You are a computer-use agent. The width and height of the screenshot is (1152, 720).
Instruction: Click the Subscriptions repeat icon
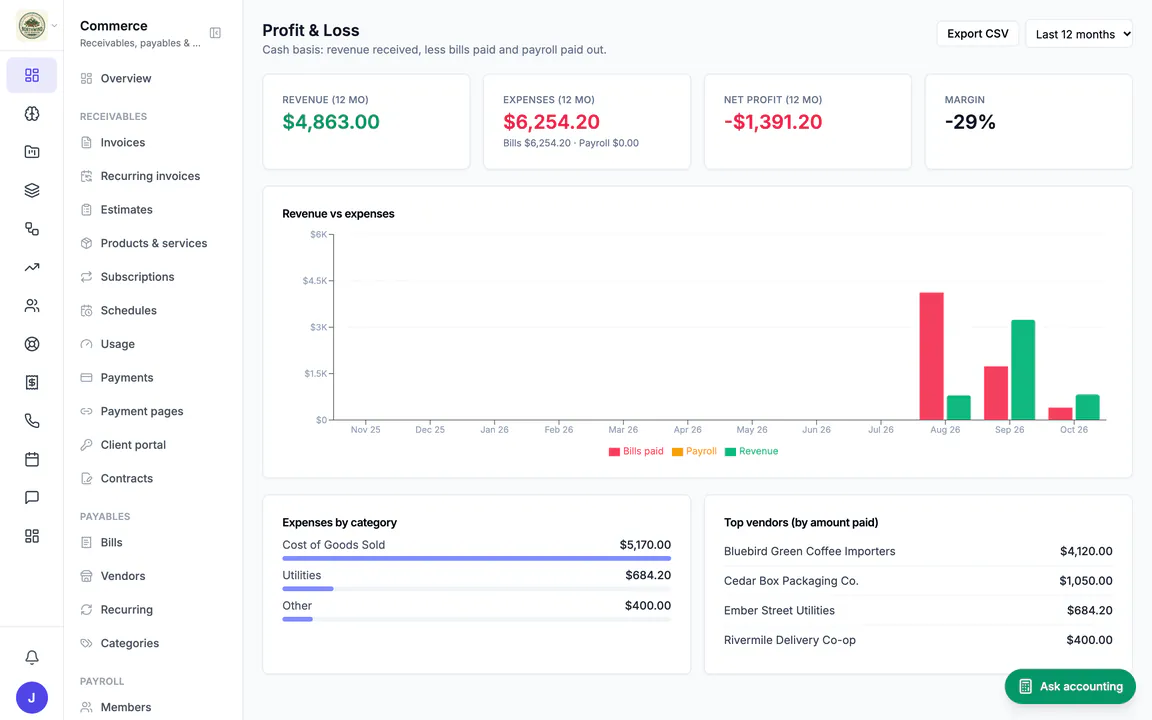(x=86, y=277)
